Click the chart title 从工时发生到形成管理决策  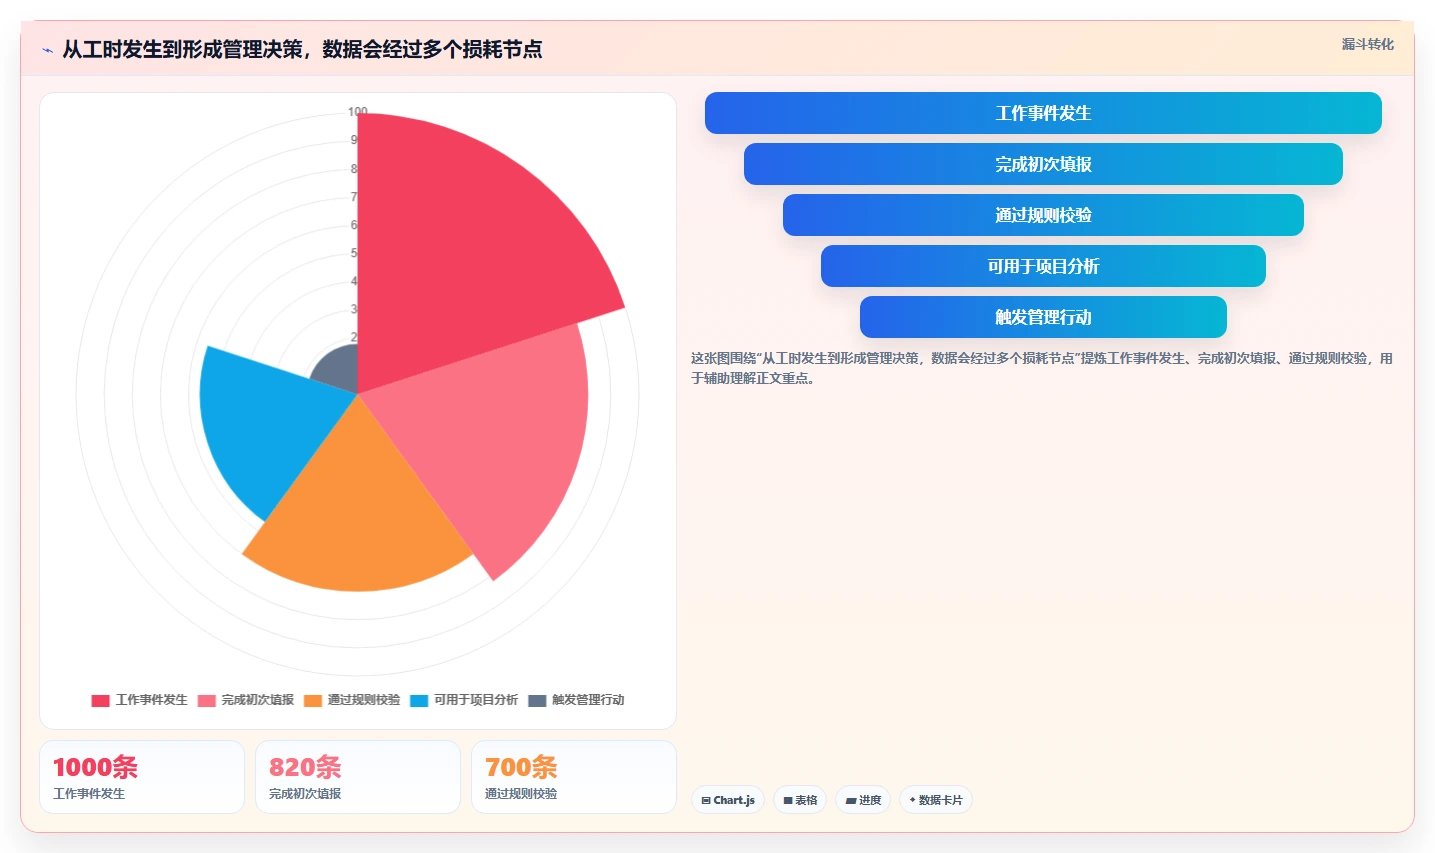(303, 49)
